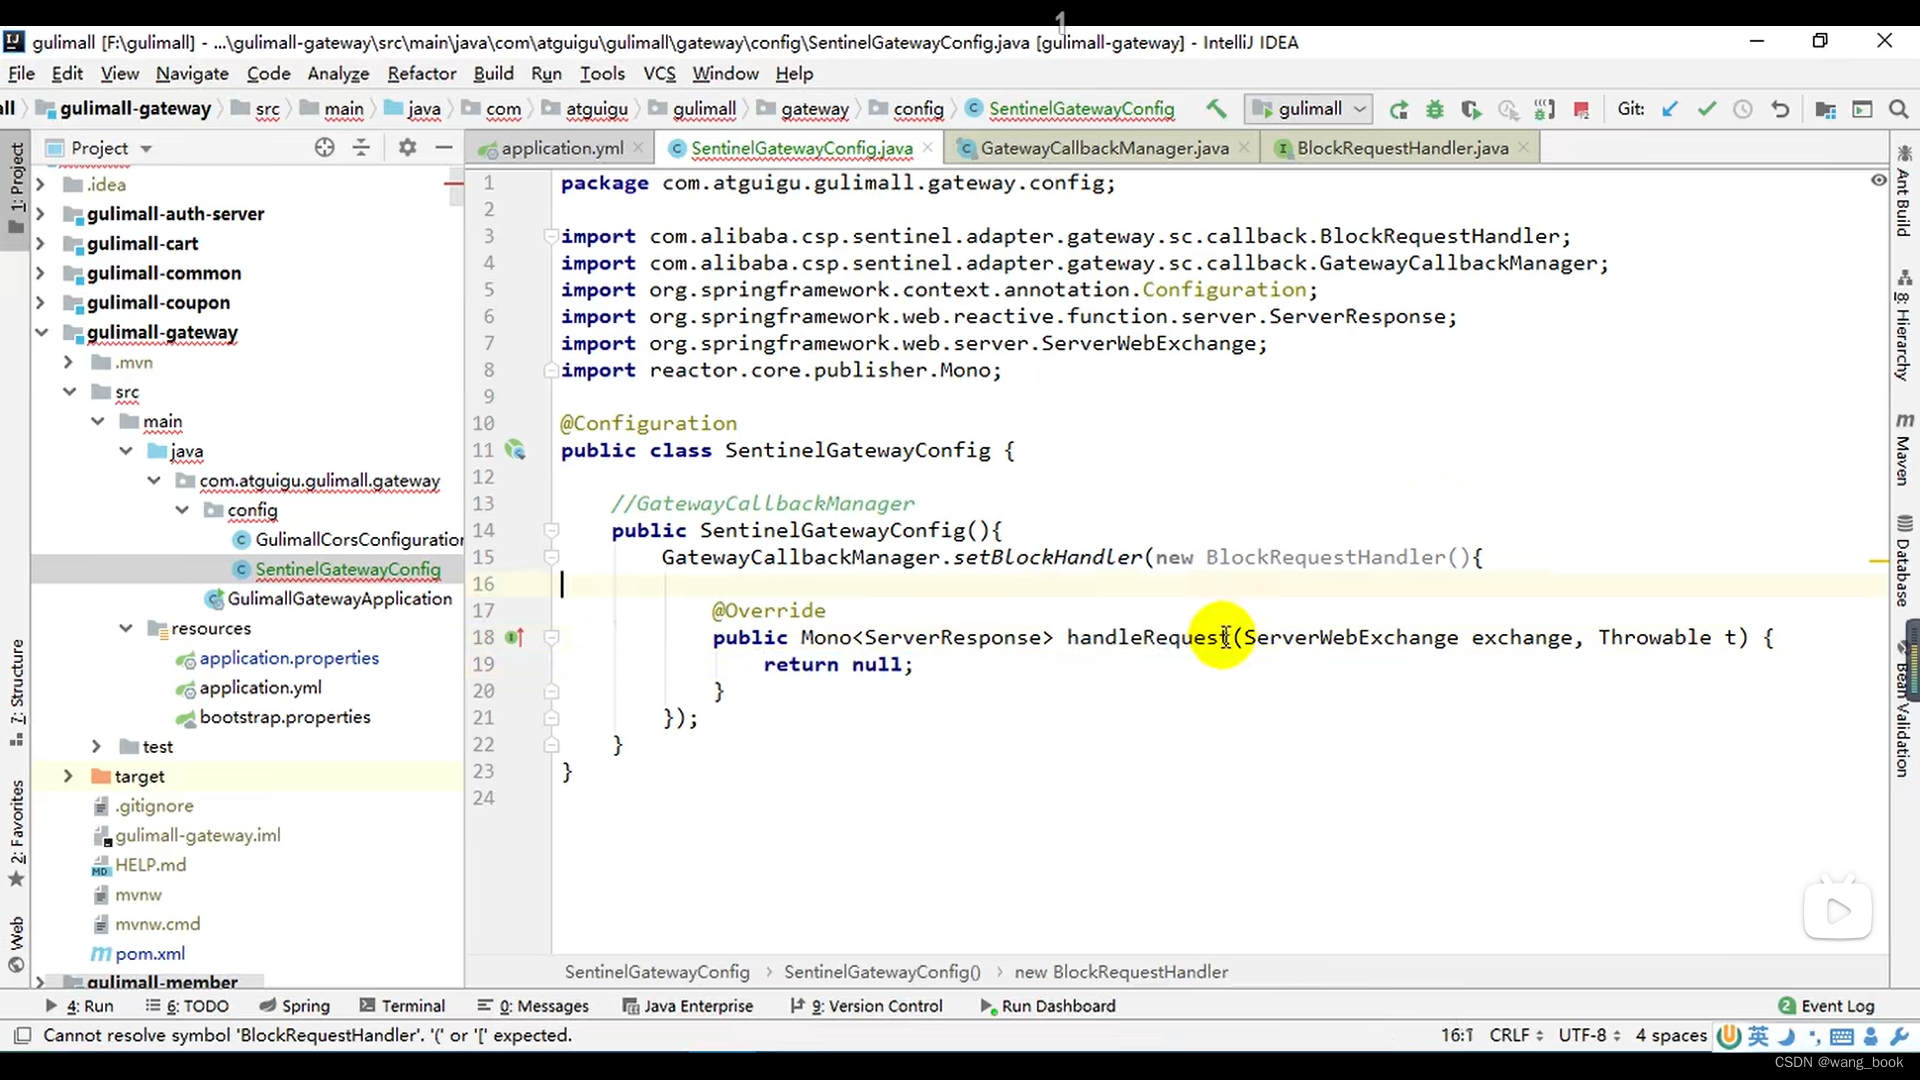This screenshot has width=1920, height=1080.
Task: Open Project panel settings gear
Action: pos(407,148)
